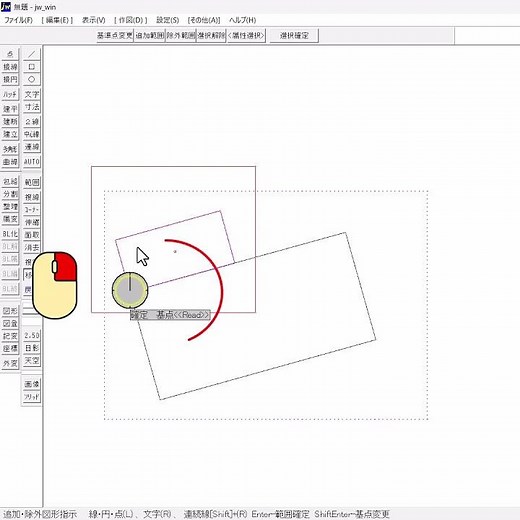The height and width of the screenshot is (520, 520).
Task: Select the コーナー corner tool
Action: pyautogui.click(x=32, y=210)
